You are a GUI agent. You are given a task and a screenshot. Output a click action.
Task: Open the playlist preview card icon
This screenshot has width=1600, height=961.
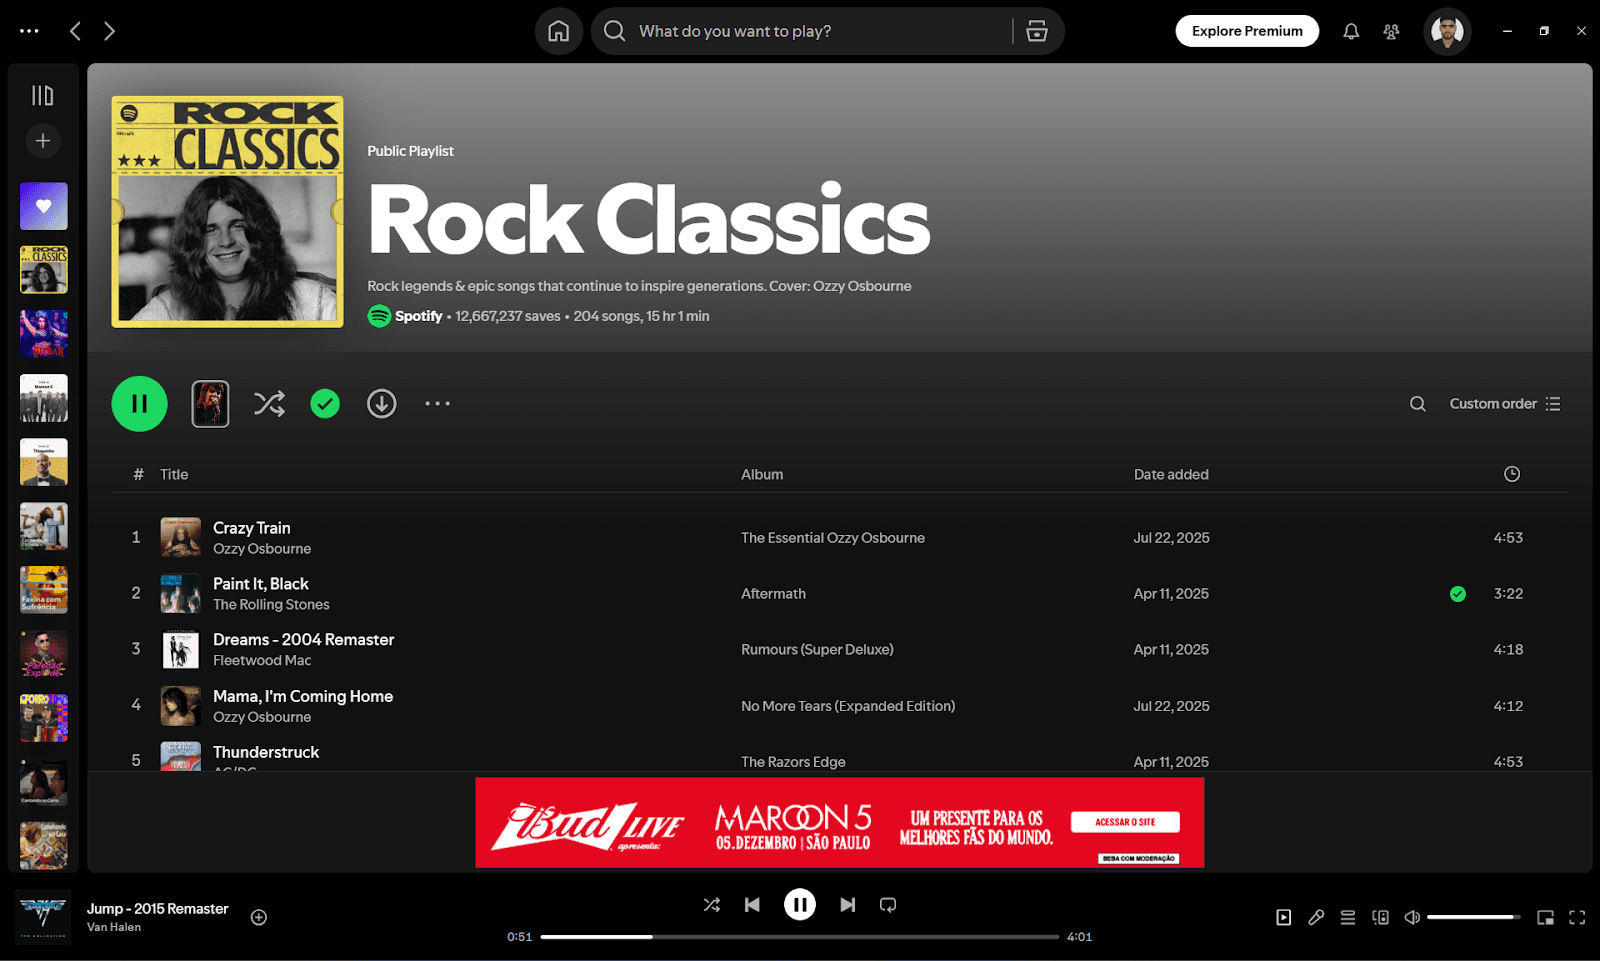coord(210,404)
